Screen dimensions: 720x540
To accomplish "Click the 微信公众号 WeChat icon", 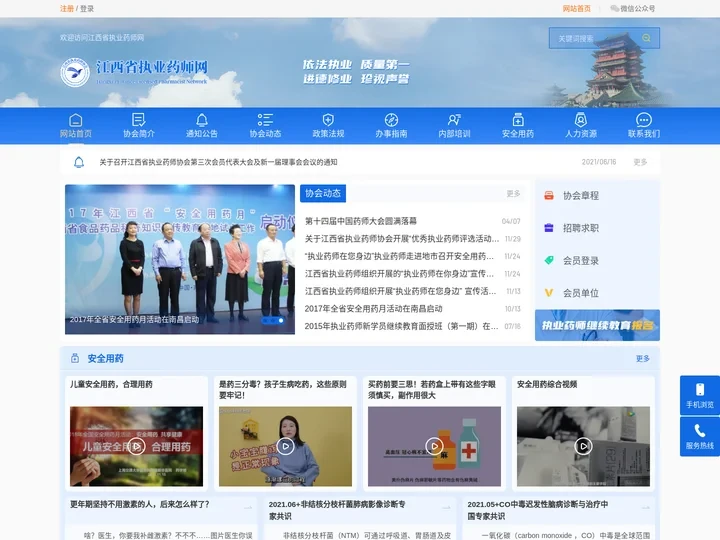I will coord(614,8).
